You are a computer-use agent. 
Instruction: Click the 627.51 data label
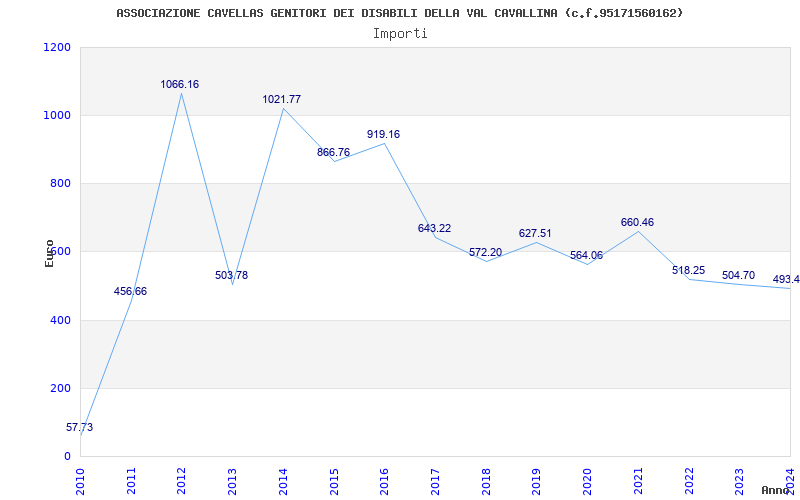coord(535,233)
